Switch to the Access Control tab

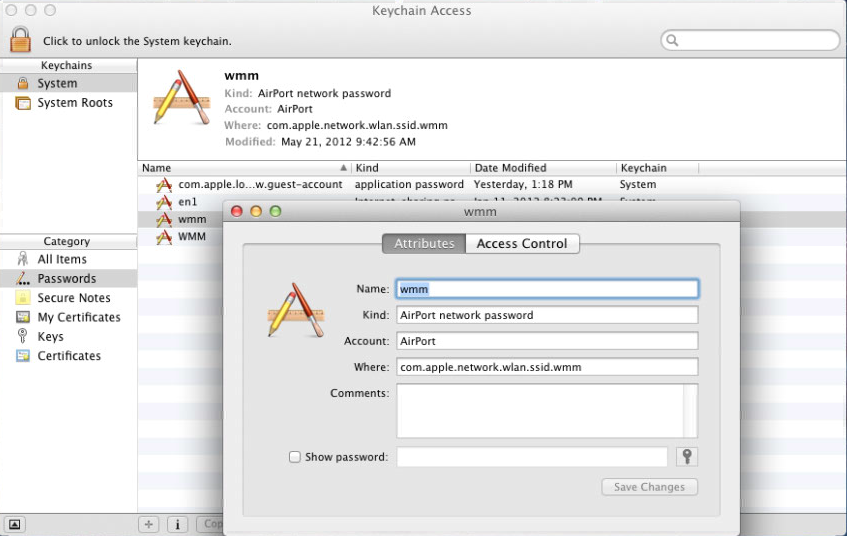tap(522, 244)
